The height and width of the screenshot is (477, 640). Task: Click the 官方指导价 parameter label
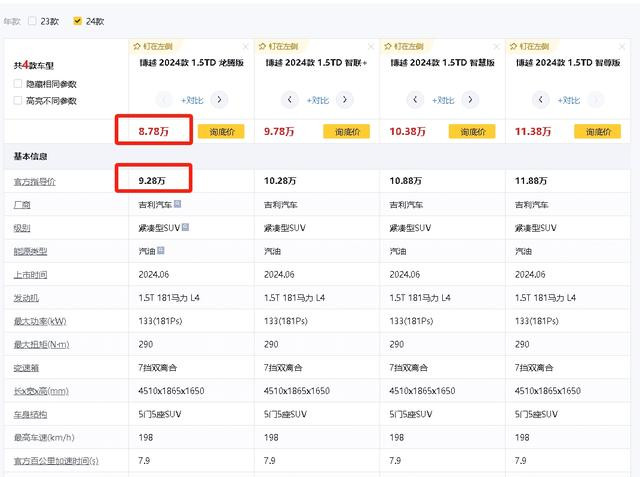click(x=34, y=182)
